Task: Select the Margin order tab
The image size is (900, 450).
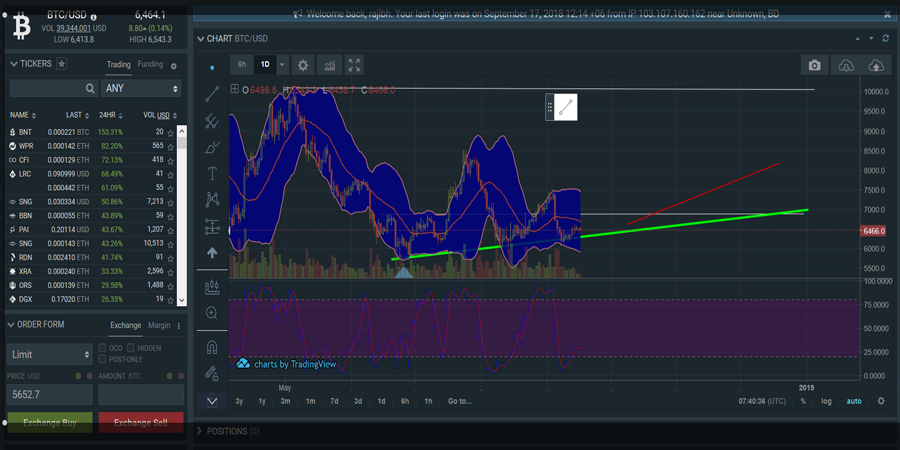Action: point(159,325)
